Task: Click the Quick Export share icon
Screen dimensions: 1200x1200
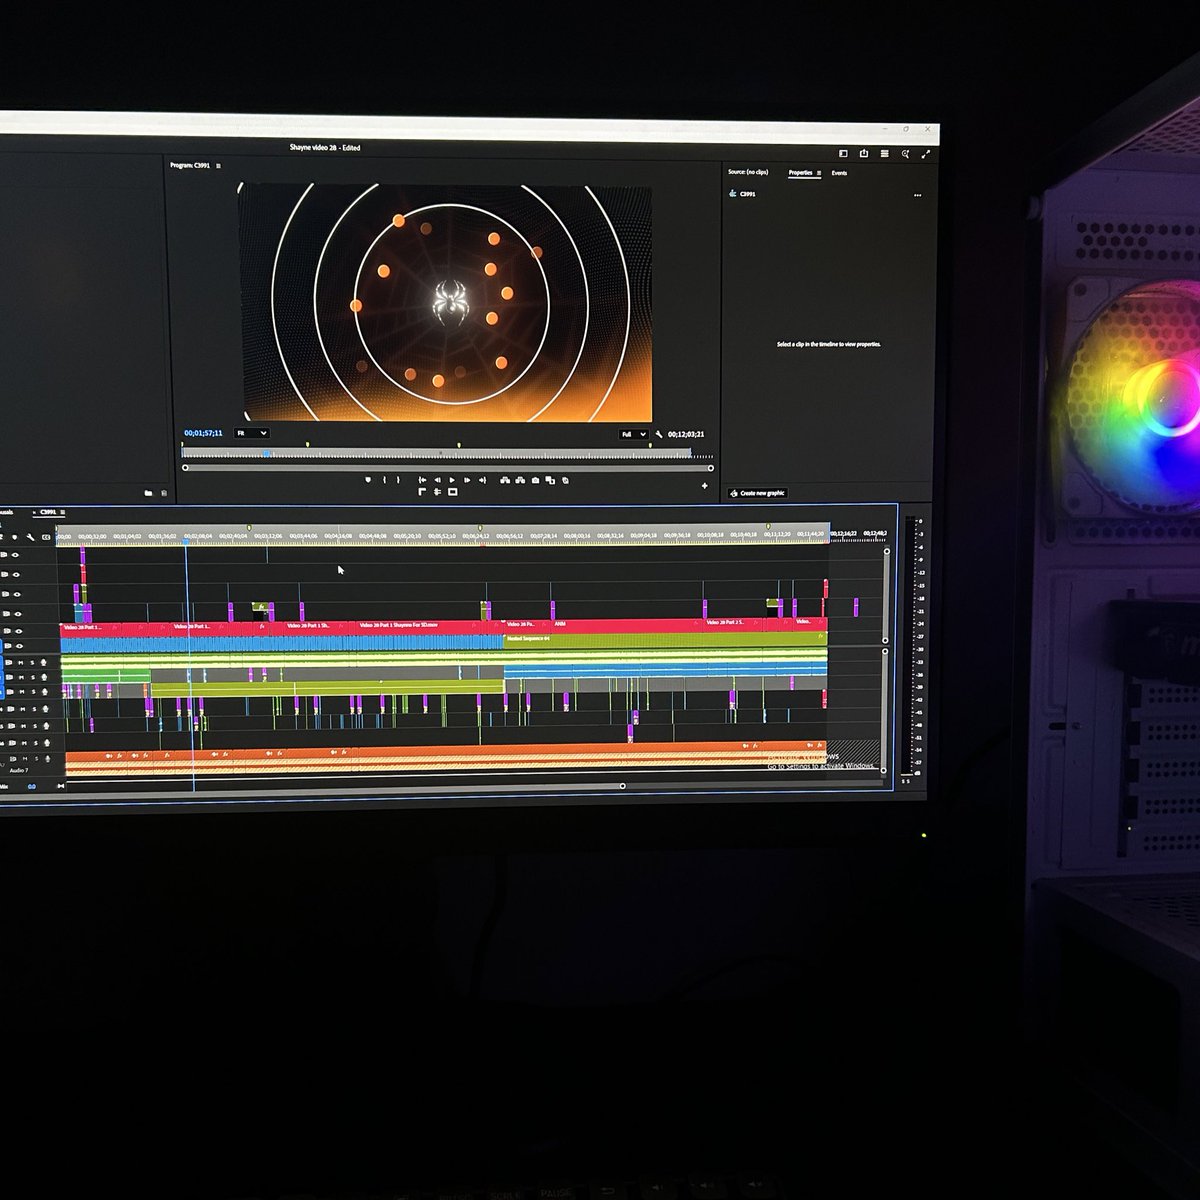Action: (x=864, y=154)
